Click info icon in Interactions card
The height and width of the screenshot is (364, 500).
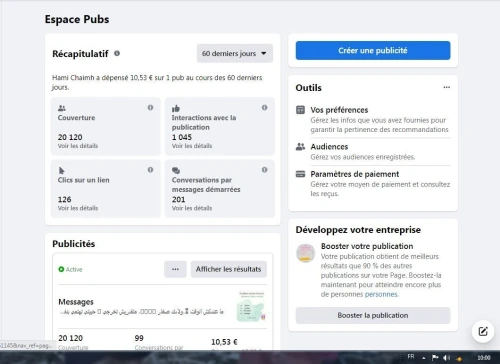pos(264,107)
